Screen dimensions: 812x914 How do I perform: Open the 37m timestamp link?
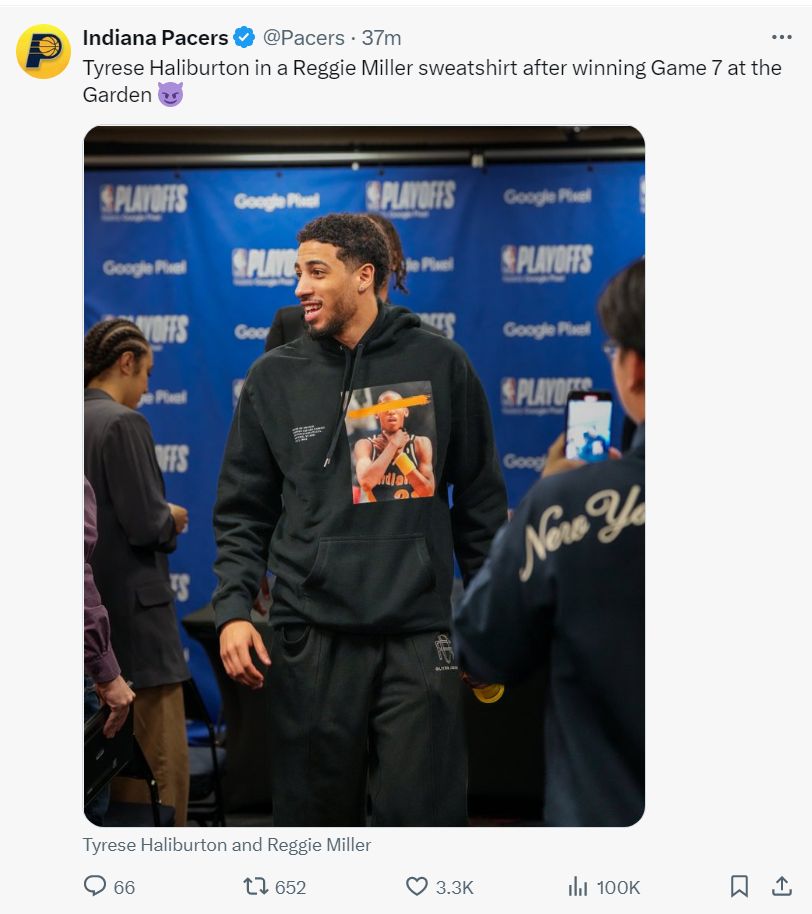[381, 38]
